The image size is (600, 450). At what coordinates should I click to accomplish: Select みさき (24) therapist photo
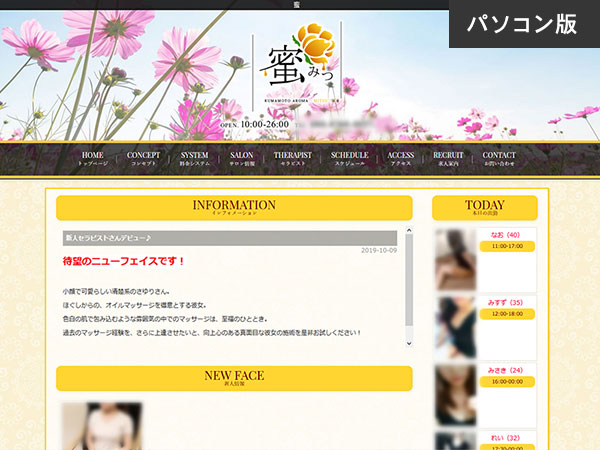coord(456,393)
